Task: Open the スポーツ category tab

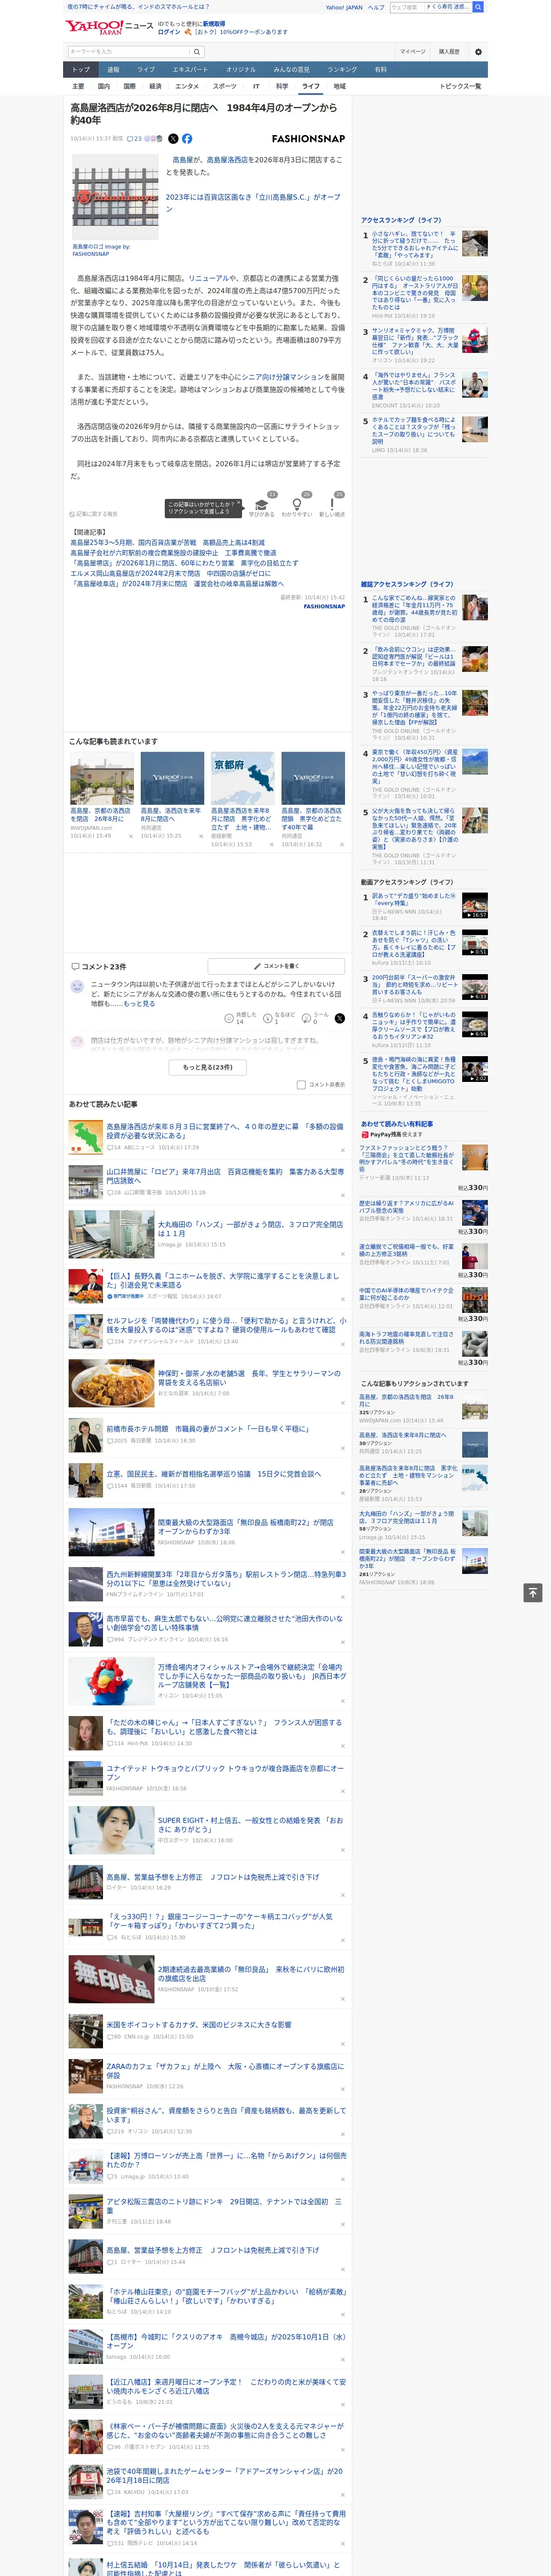Action: [225, 86]
